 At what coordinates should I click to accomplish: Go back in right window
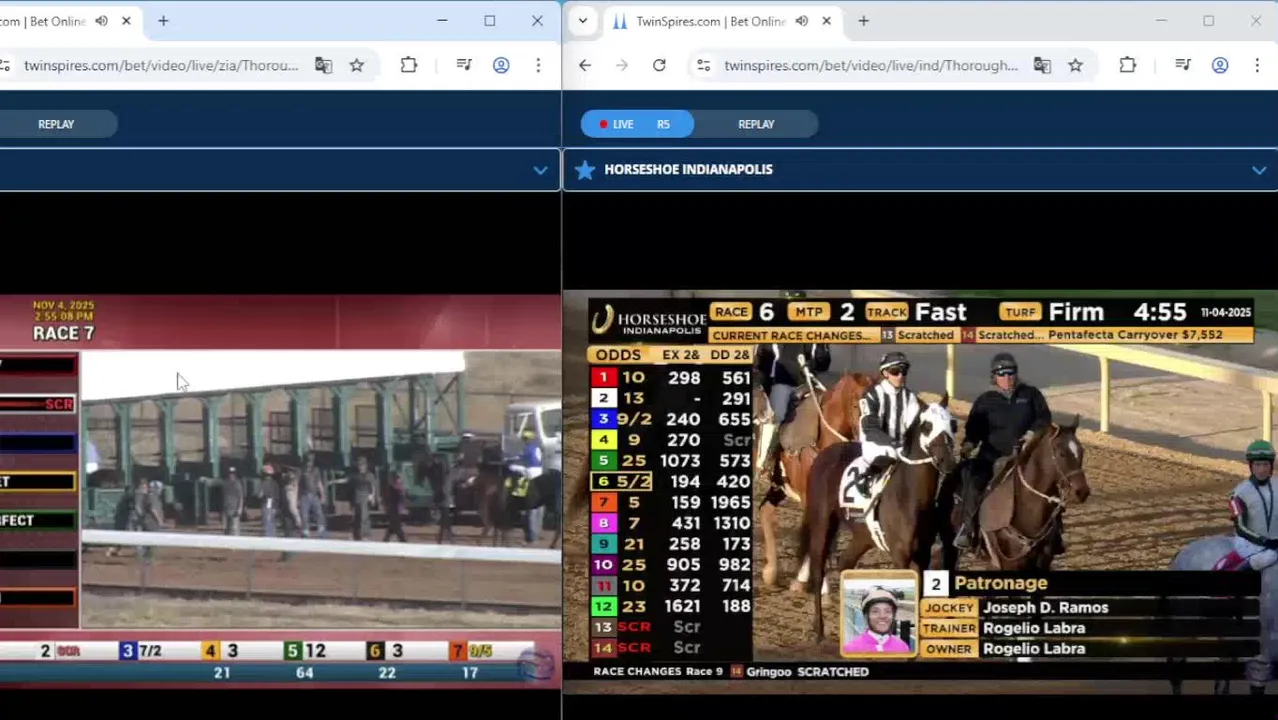(585, 65)
